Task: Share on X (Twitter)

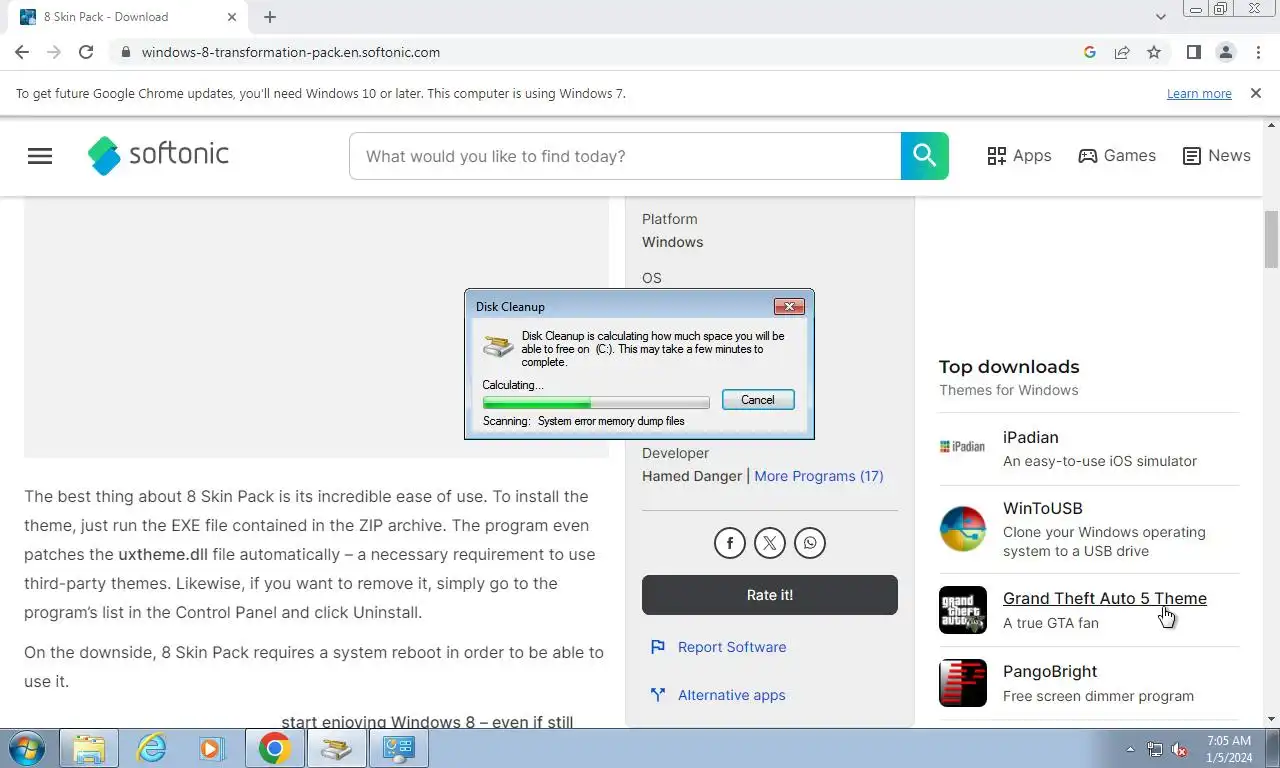Action: click(x=770, y=543)
